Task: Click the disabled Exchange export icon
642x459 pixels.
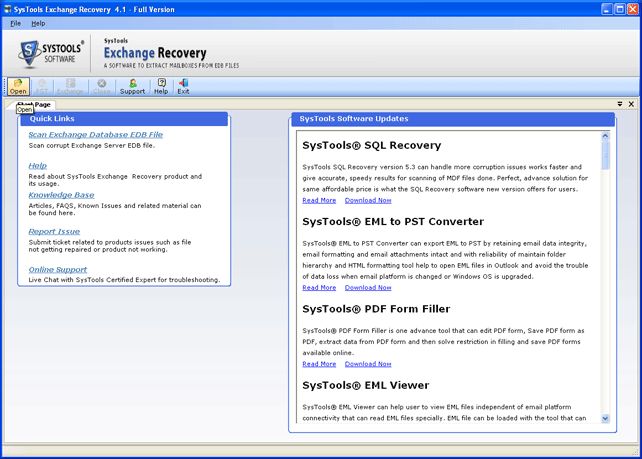Action: click(70, 87)
